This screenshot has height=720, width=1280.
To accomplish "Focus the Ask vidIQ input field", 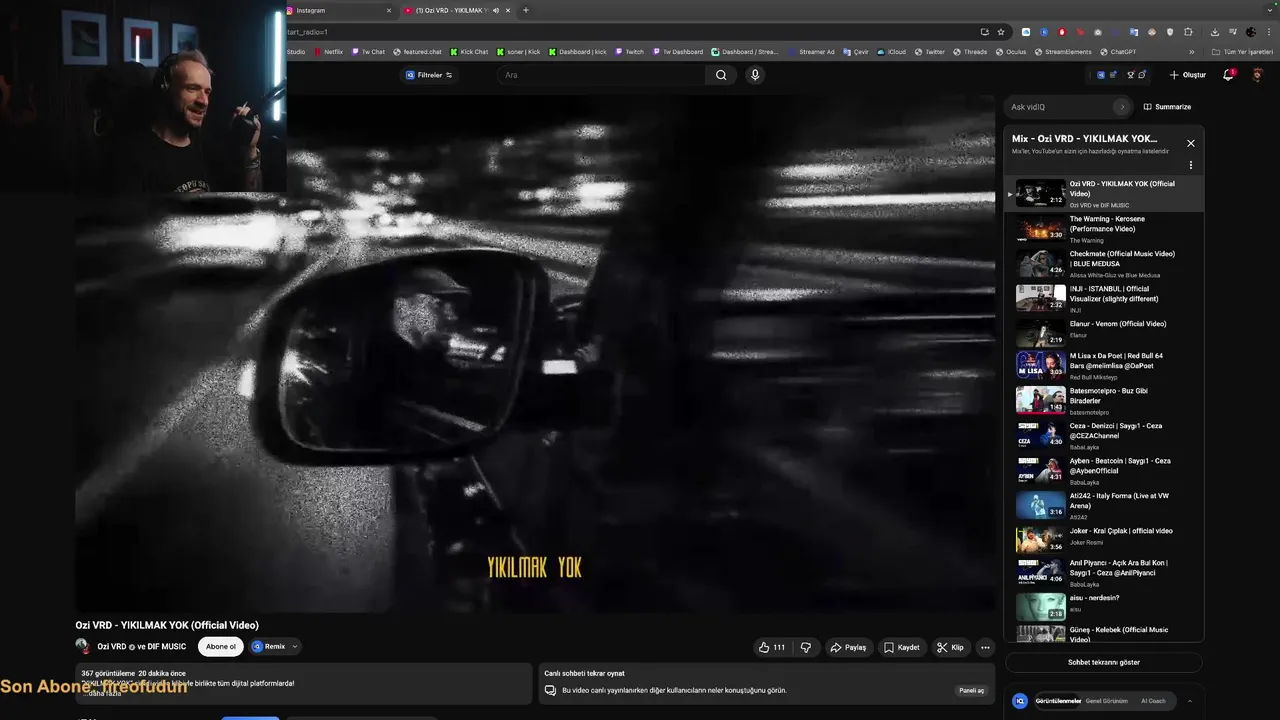I will click(x=1059, y=107).
